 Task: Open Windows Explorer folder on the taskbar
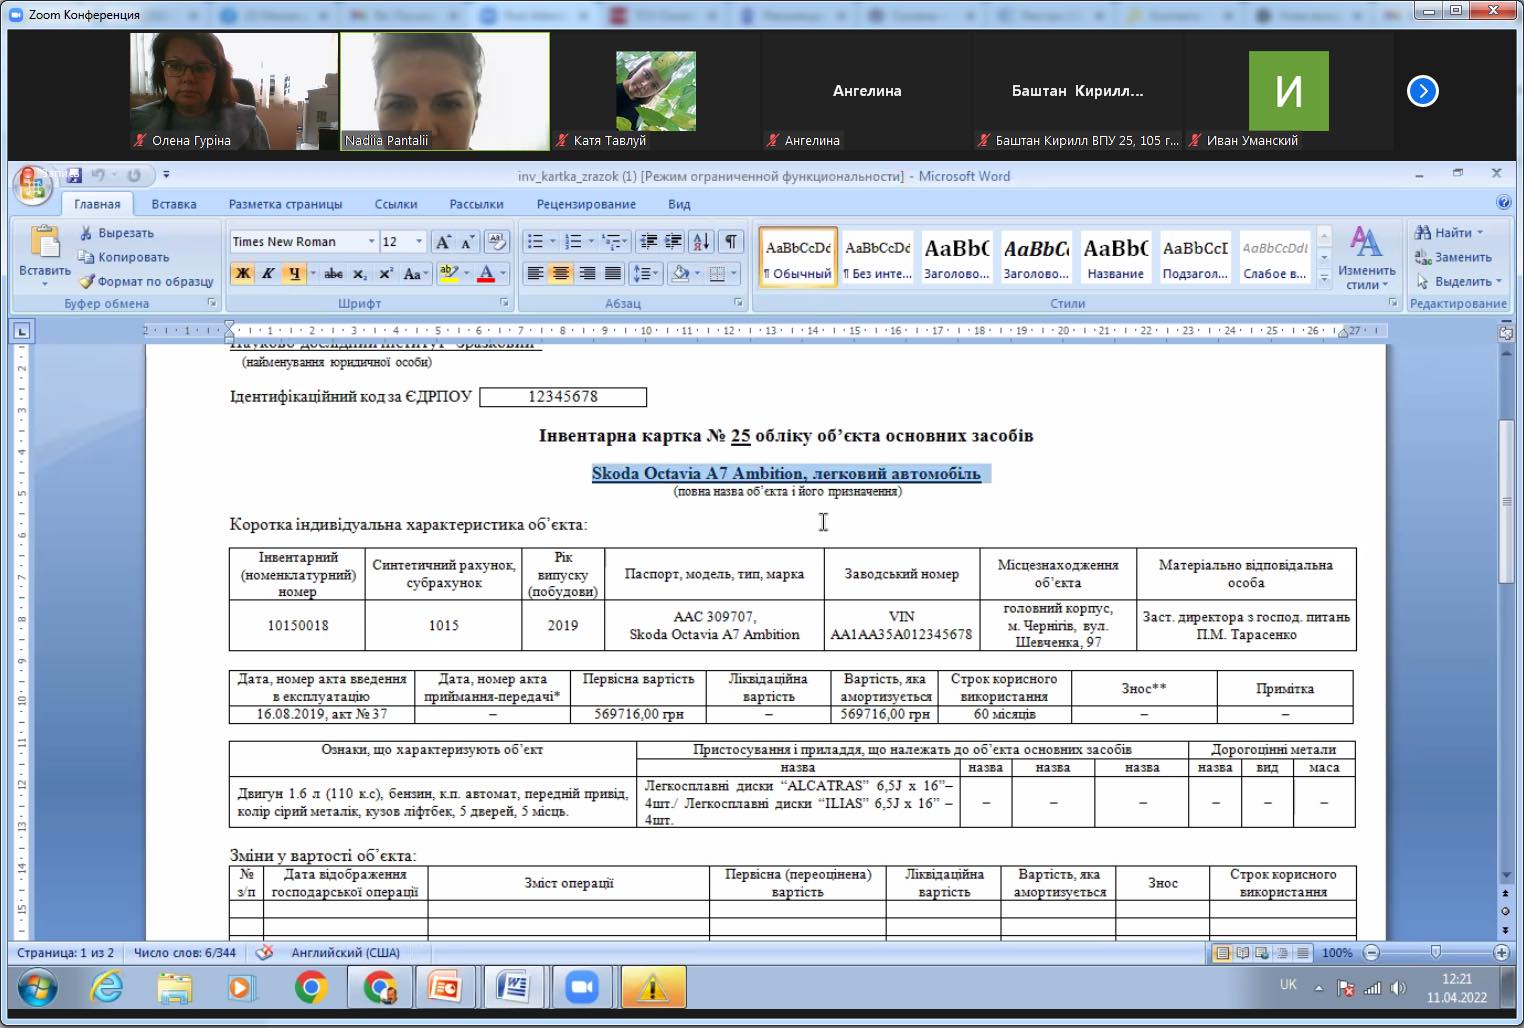174,988
